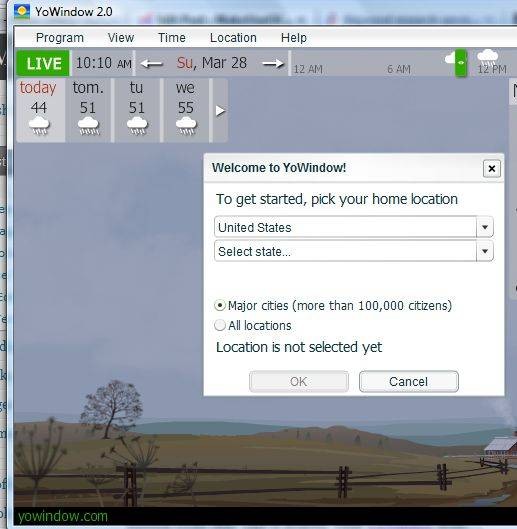This screenshot has width=517, height=529.
Task: Open the Program menu
Action: 60,37
